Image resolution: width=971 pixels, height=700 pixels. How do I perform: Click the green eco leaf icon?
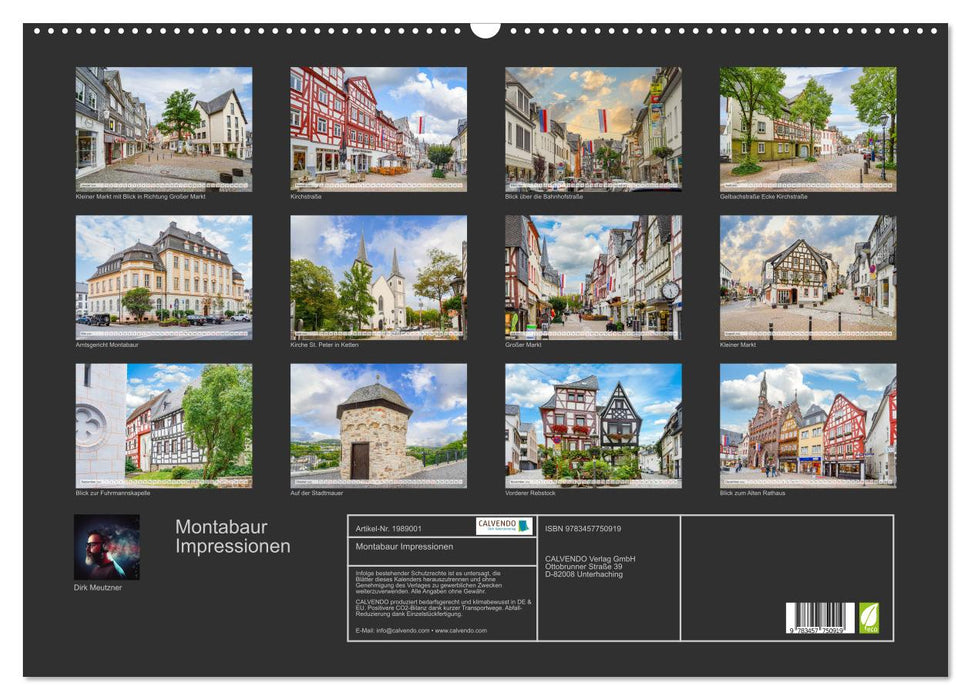[869, 617]
